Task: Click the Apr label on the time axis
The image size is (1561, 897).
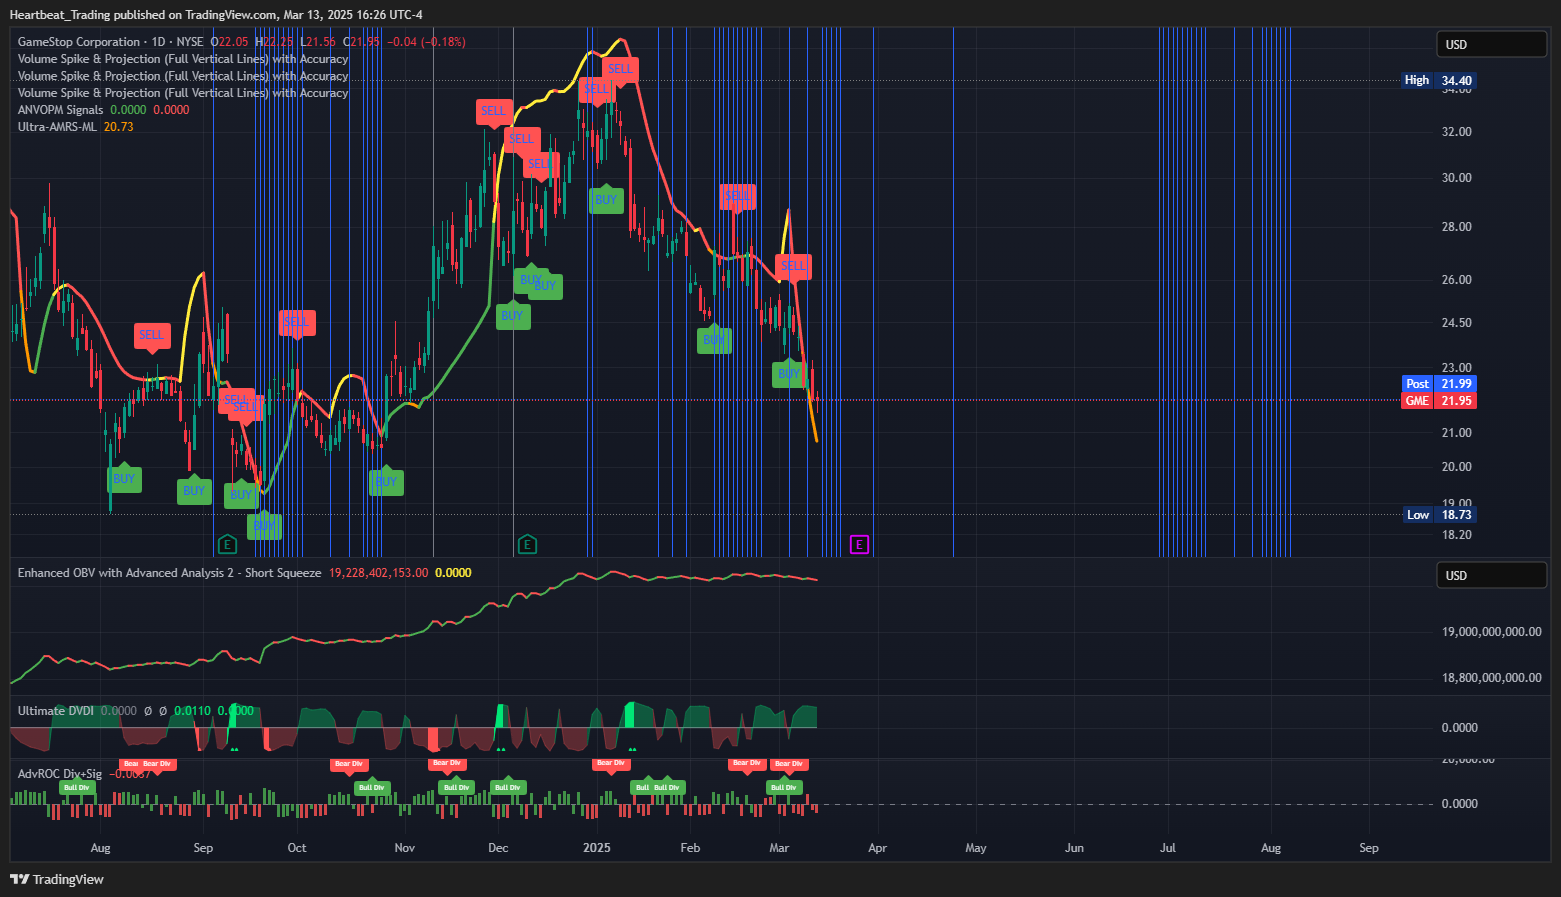Action: pos(878,848)
